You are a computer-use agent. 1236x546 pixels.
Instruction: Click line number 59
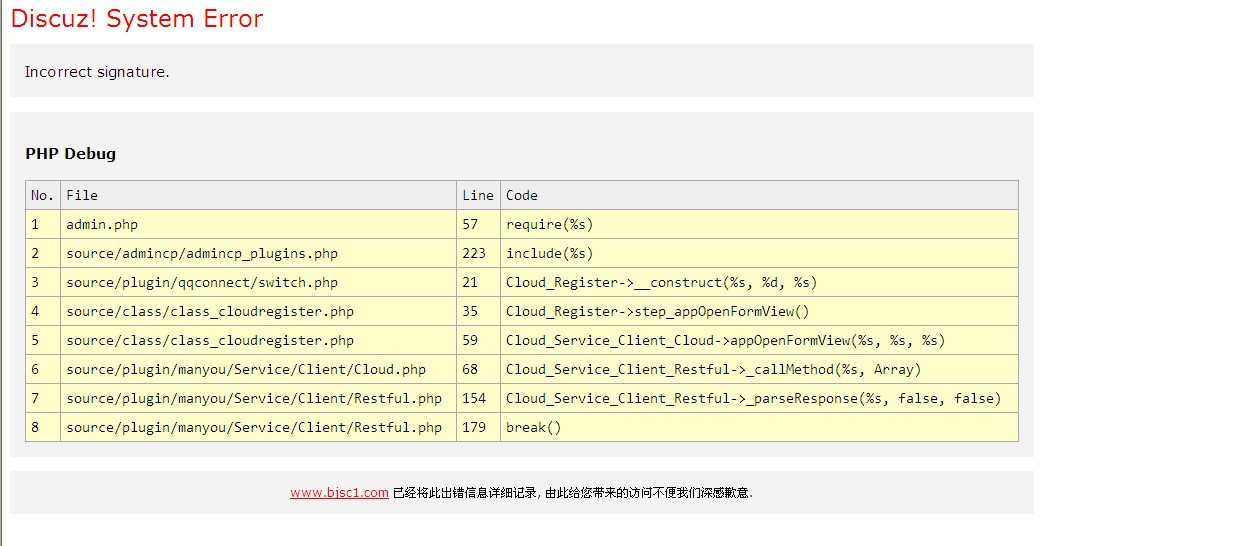tap(478, 340)
